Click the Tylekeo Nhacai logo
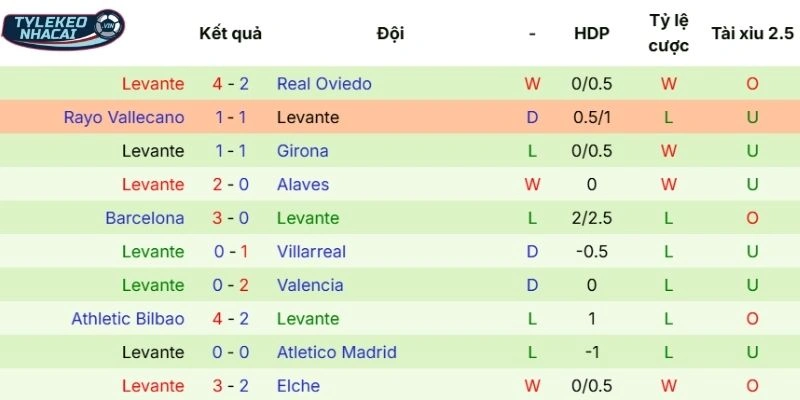This screenshot has height=400, width=800. coord(62,28)
